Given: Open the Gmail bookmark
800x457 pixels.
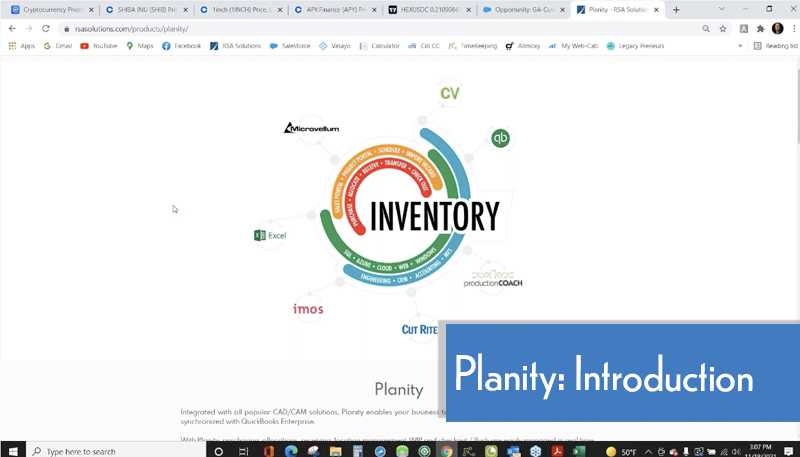Looking at the screenshot, I should tap(58, 46).
